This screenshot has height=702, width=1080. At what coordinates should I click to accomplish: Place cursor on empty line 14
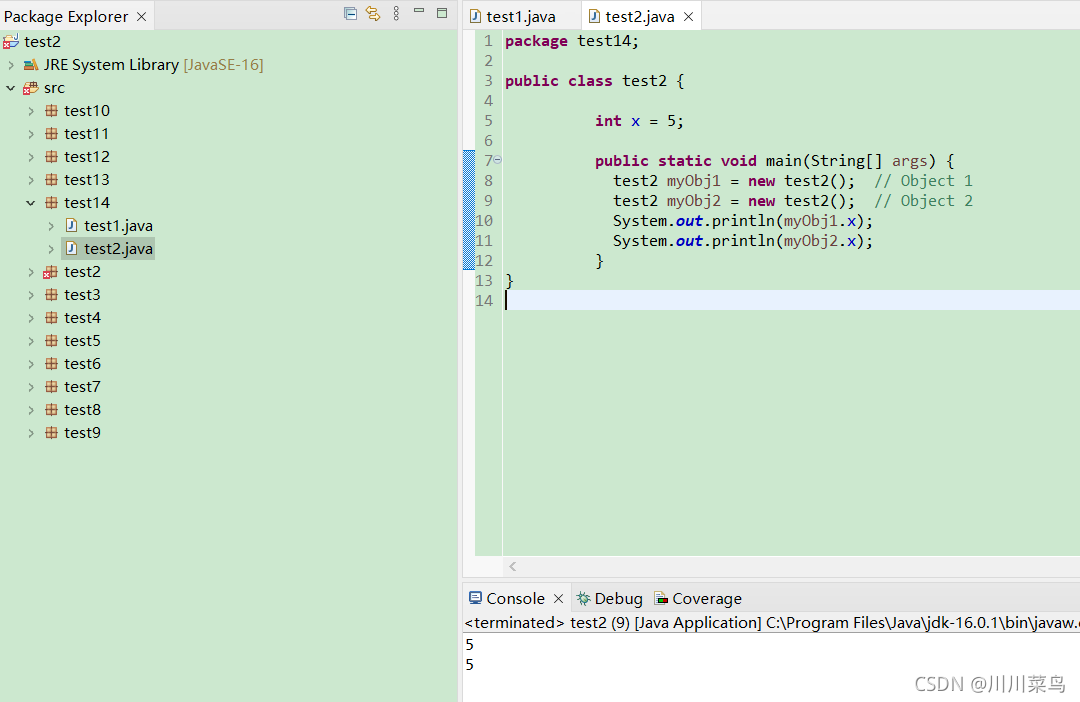pos(791,300)
